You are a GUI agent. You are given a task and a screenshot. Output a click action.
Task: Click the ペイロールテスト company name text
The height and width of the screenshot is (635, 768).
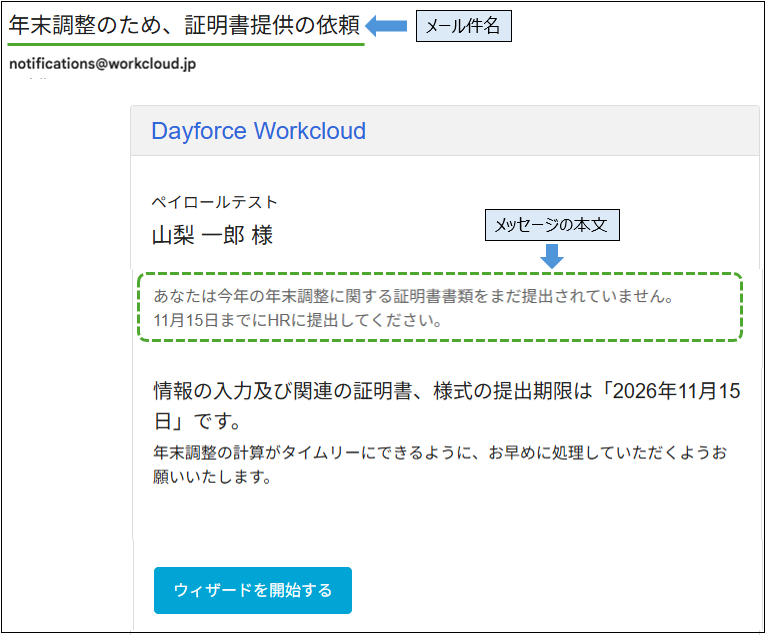(x=214, y=201)
